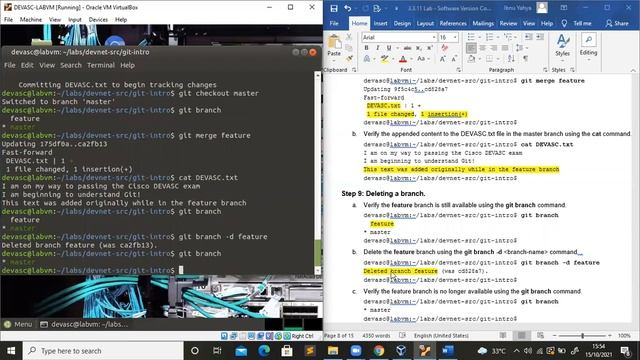Screen dimensions: 640x360
Task: Adjust the Word zoom slider
Action: (582, 336)
